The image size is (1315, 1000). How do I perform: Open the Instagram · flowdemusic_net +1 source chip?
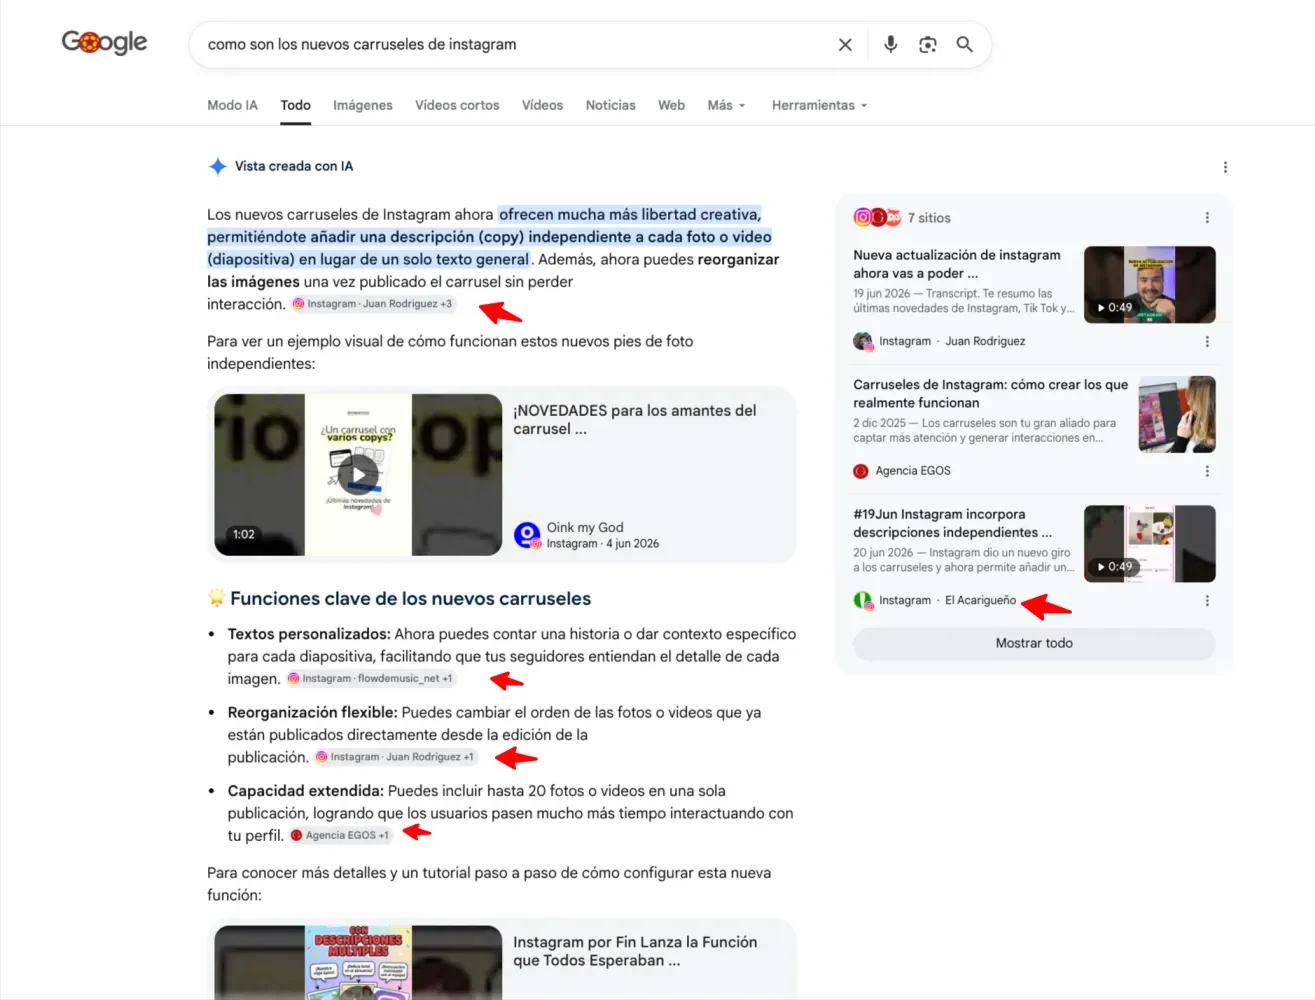(x=370, y=678)
